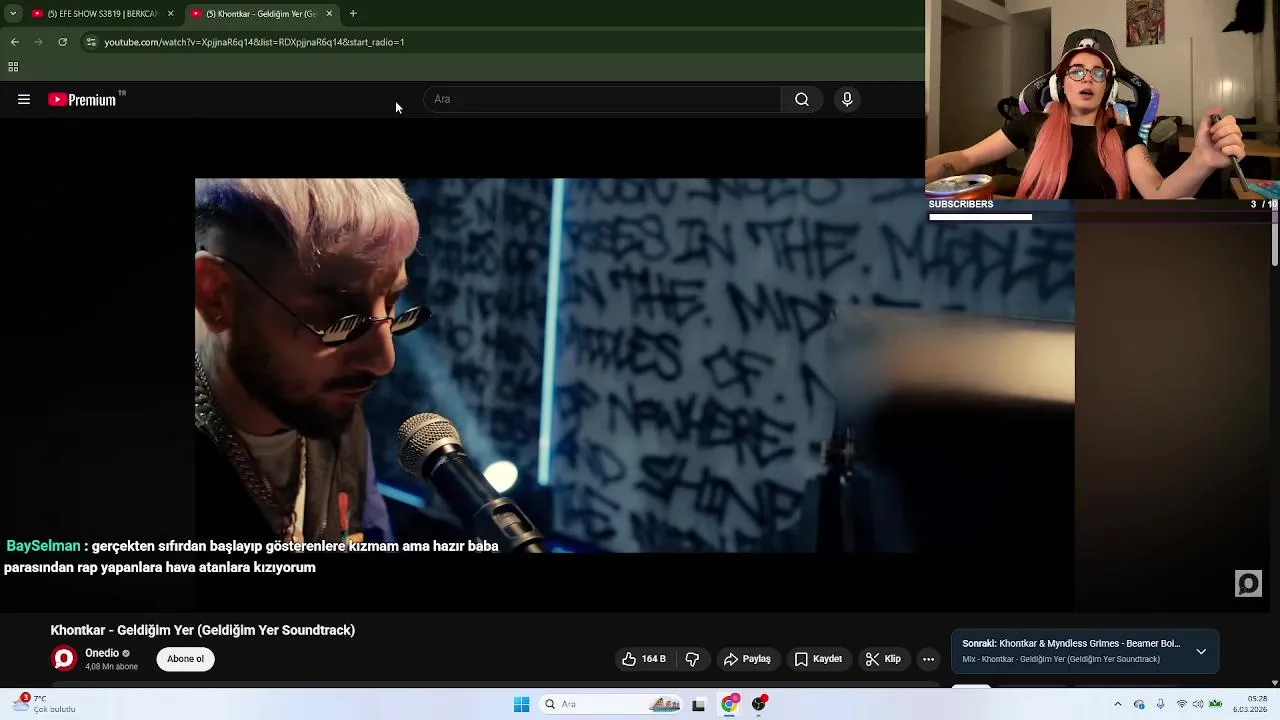This screenshot has height=720, width=1280.
Task: Subscribe to Onedio with Abone ol
Action: (x=185, y=659)
